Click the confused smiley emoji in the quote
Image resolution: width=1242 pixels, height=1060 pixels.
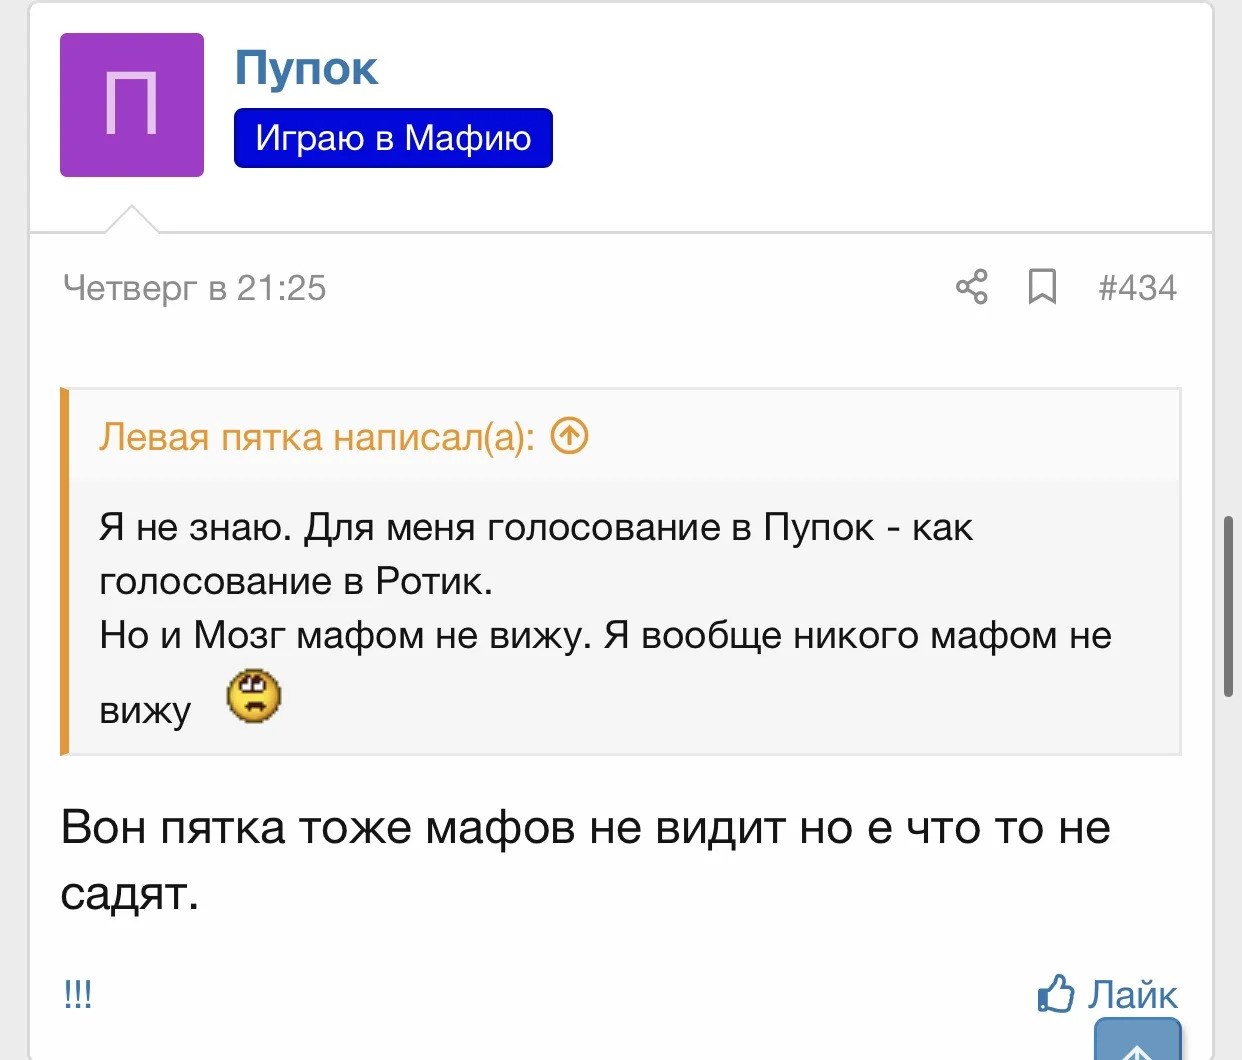[x=254, y=697]
